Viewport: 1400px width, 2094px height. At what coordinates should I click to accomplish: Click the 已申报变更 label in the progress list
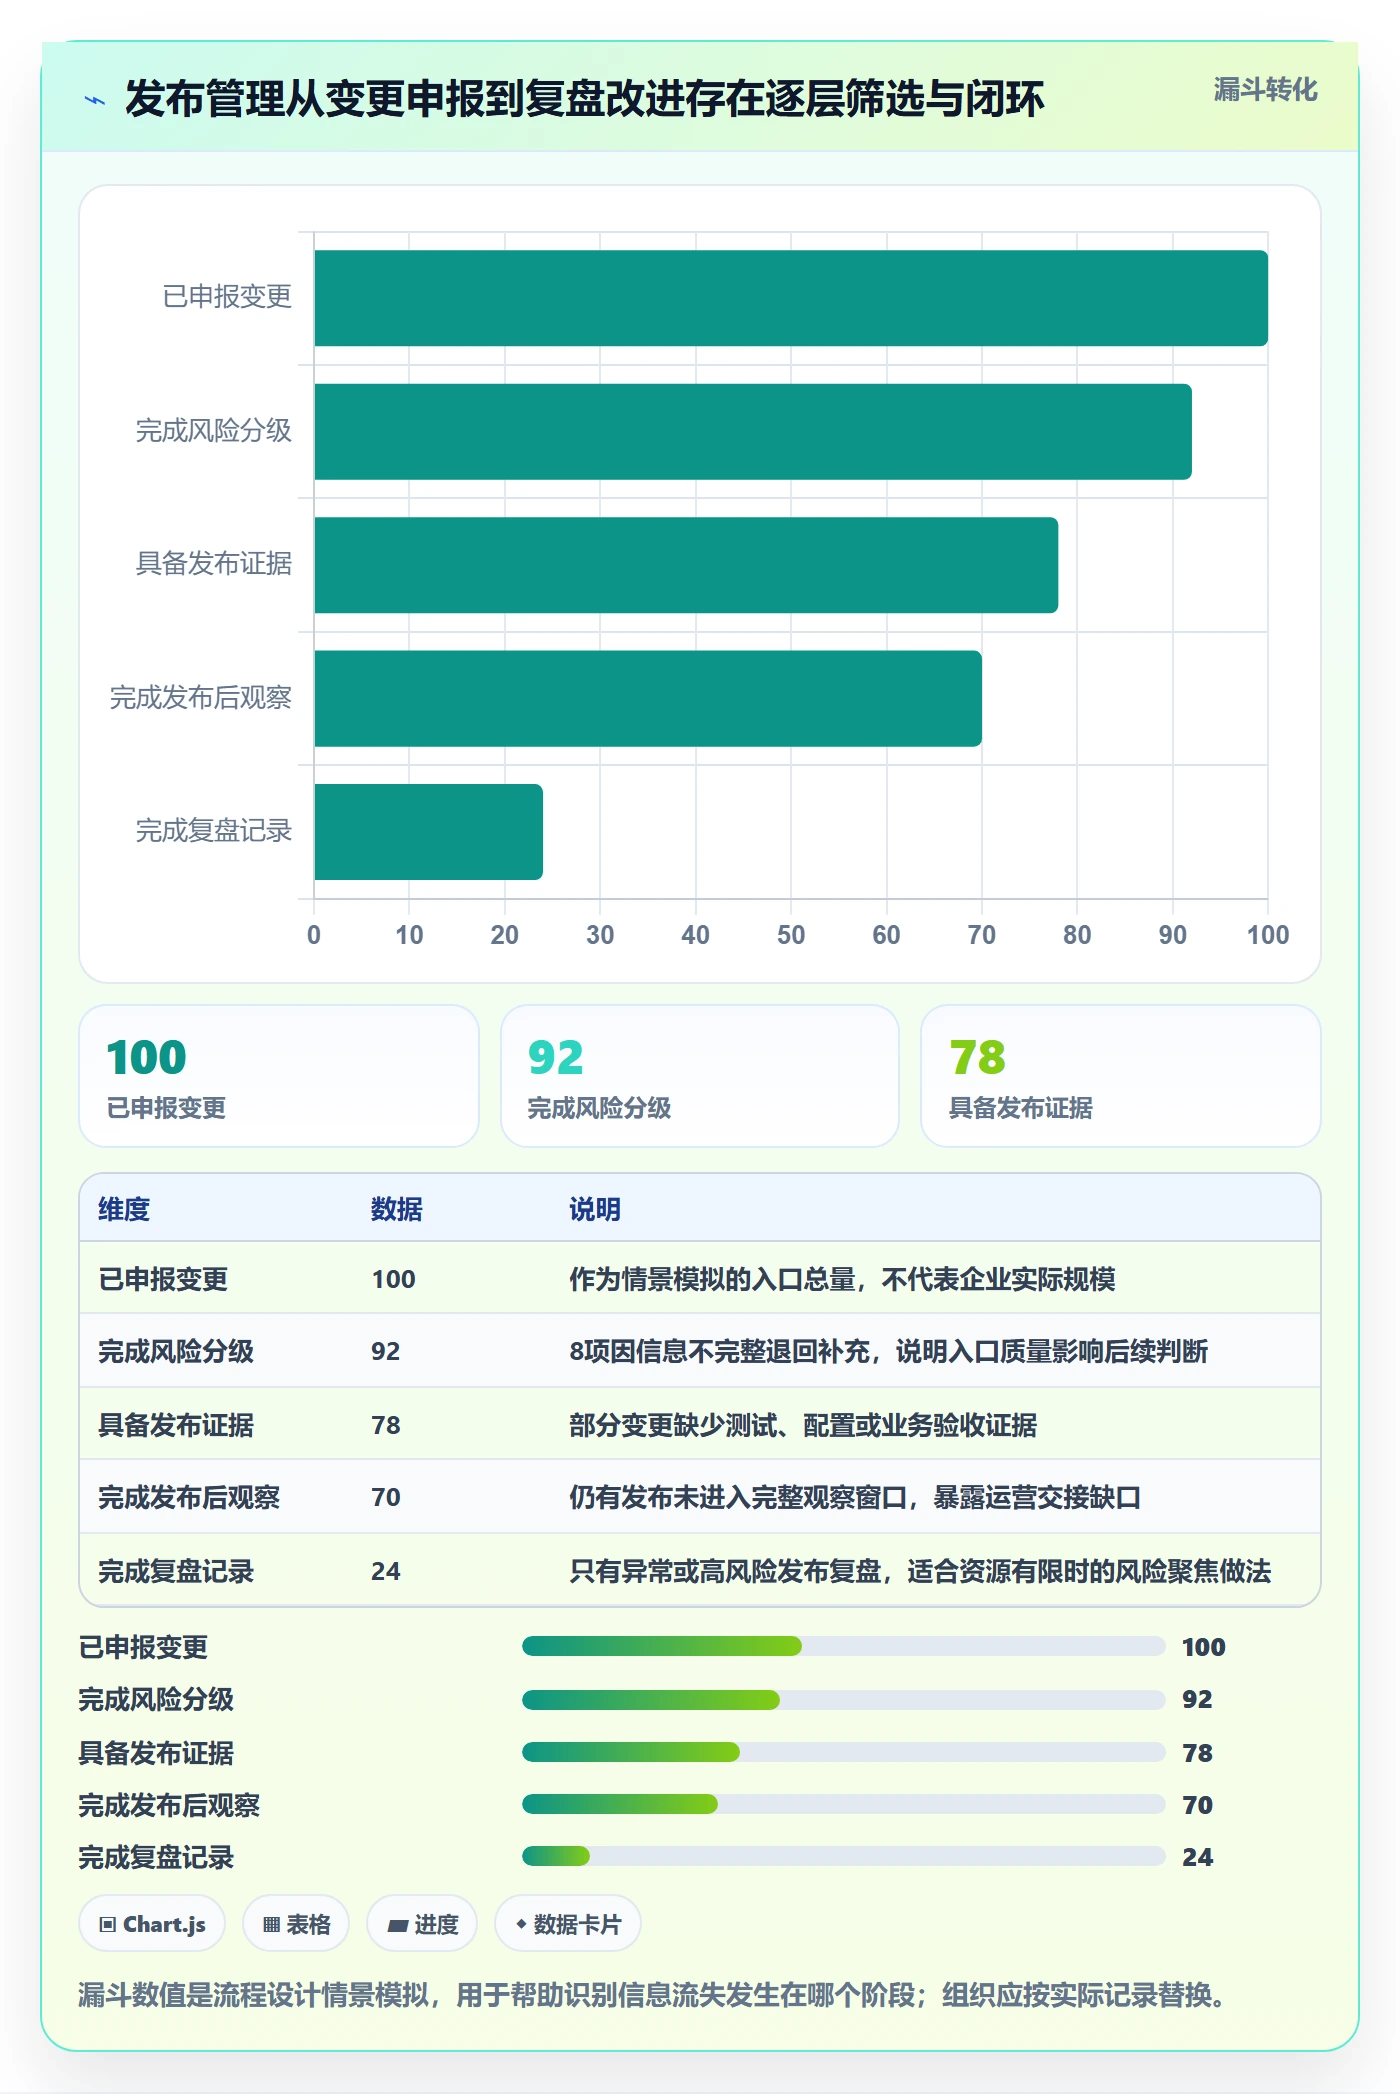point(144,1647)
